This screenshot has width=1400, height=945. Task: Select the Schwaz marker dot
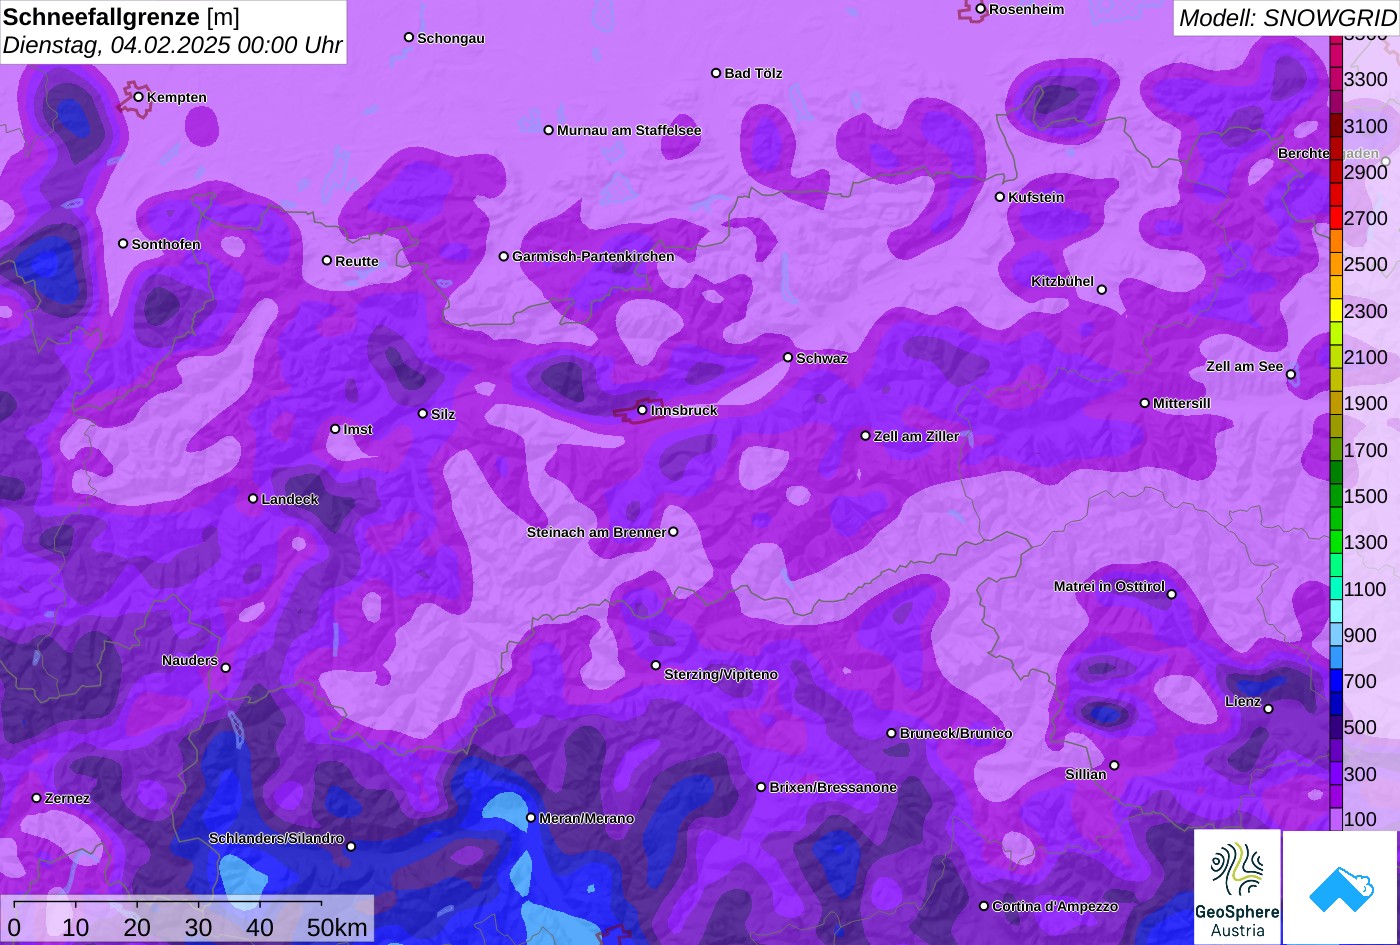[788, 358]
